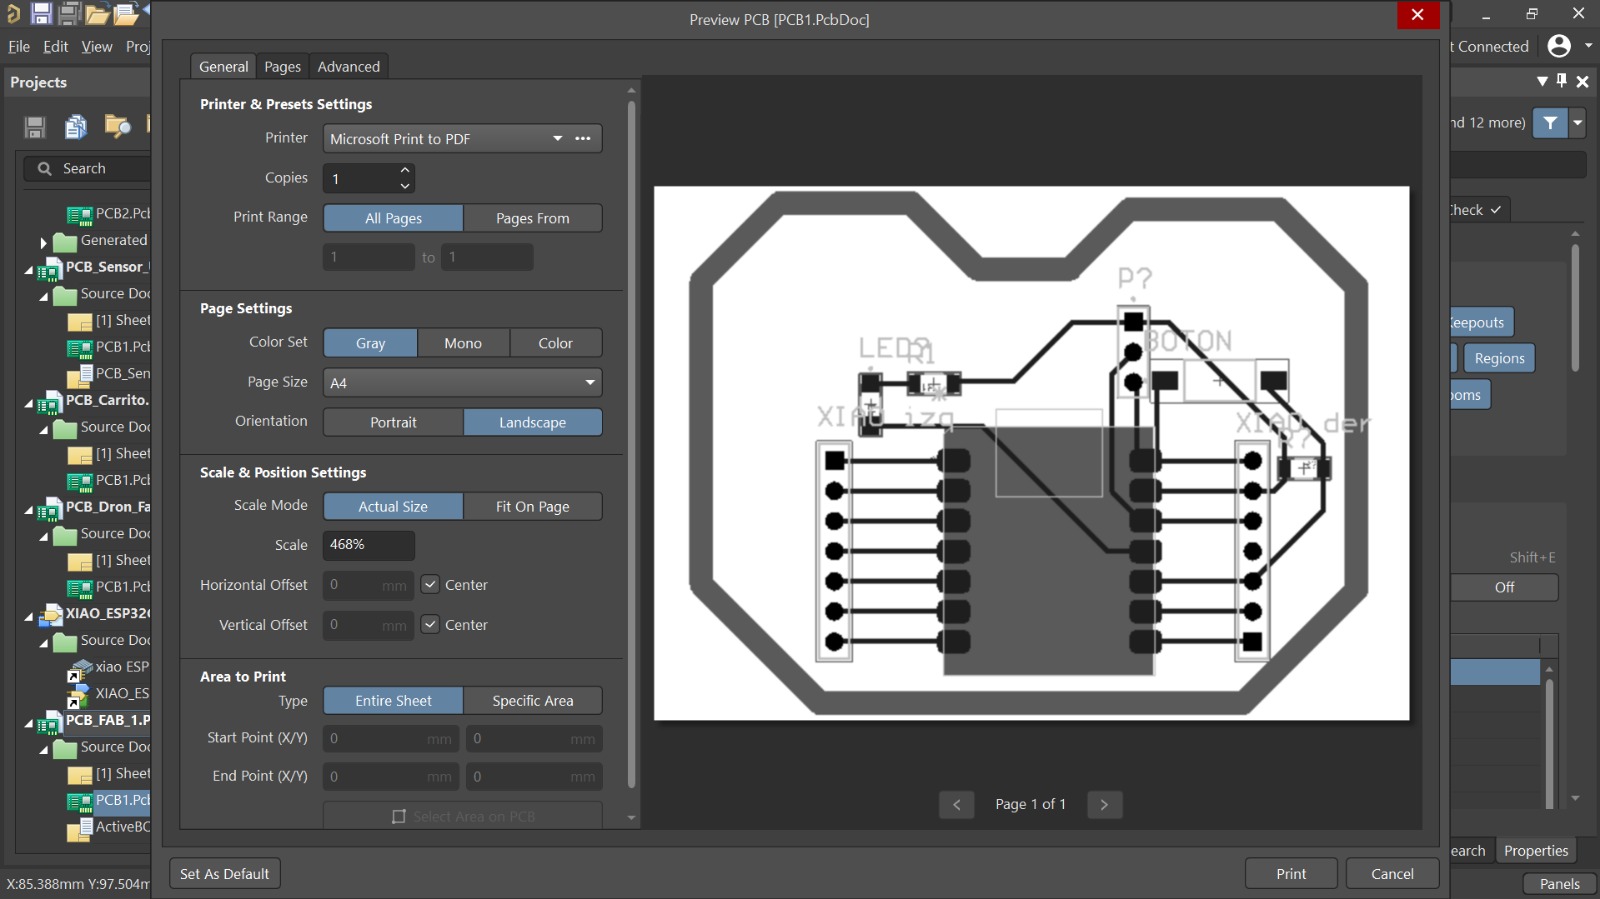Click the pin icon on the right panel
The image size is (1600, 899).
click(1562, 81)
